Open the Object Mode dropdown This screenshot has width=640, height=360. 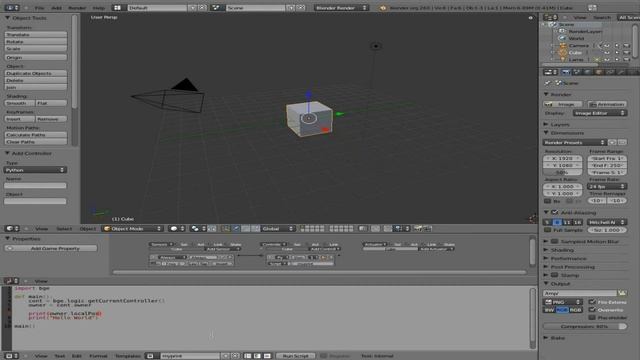(x=132, y=229)
